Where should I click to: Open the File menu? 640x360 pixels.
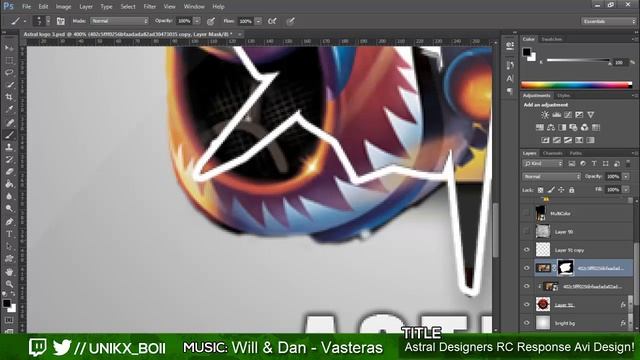click(27, 7)
